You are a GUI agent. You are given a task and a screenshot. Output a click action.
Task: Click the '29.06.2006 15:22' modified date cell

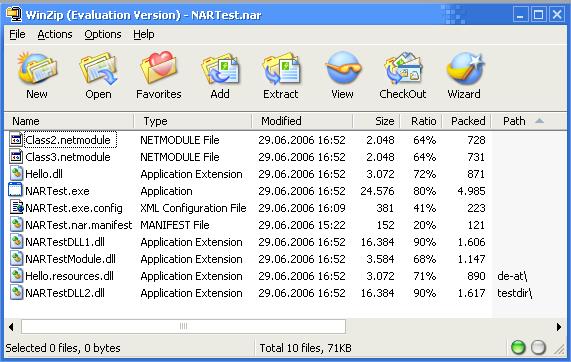302,225
